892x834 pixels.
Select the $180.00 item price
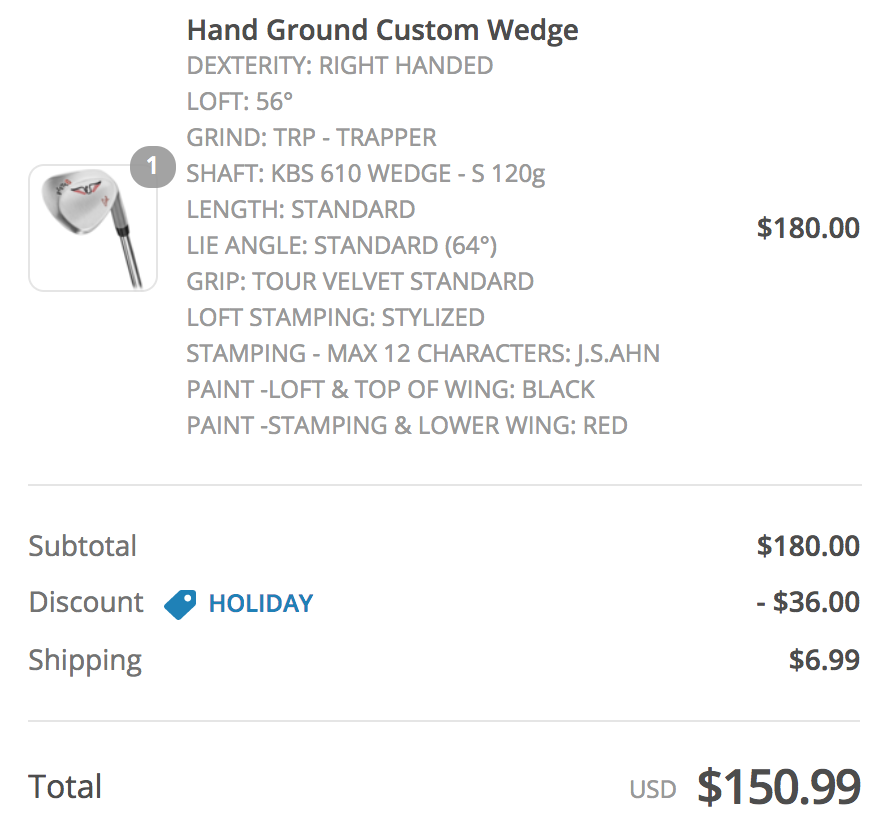click(808, 228)
